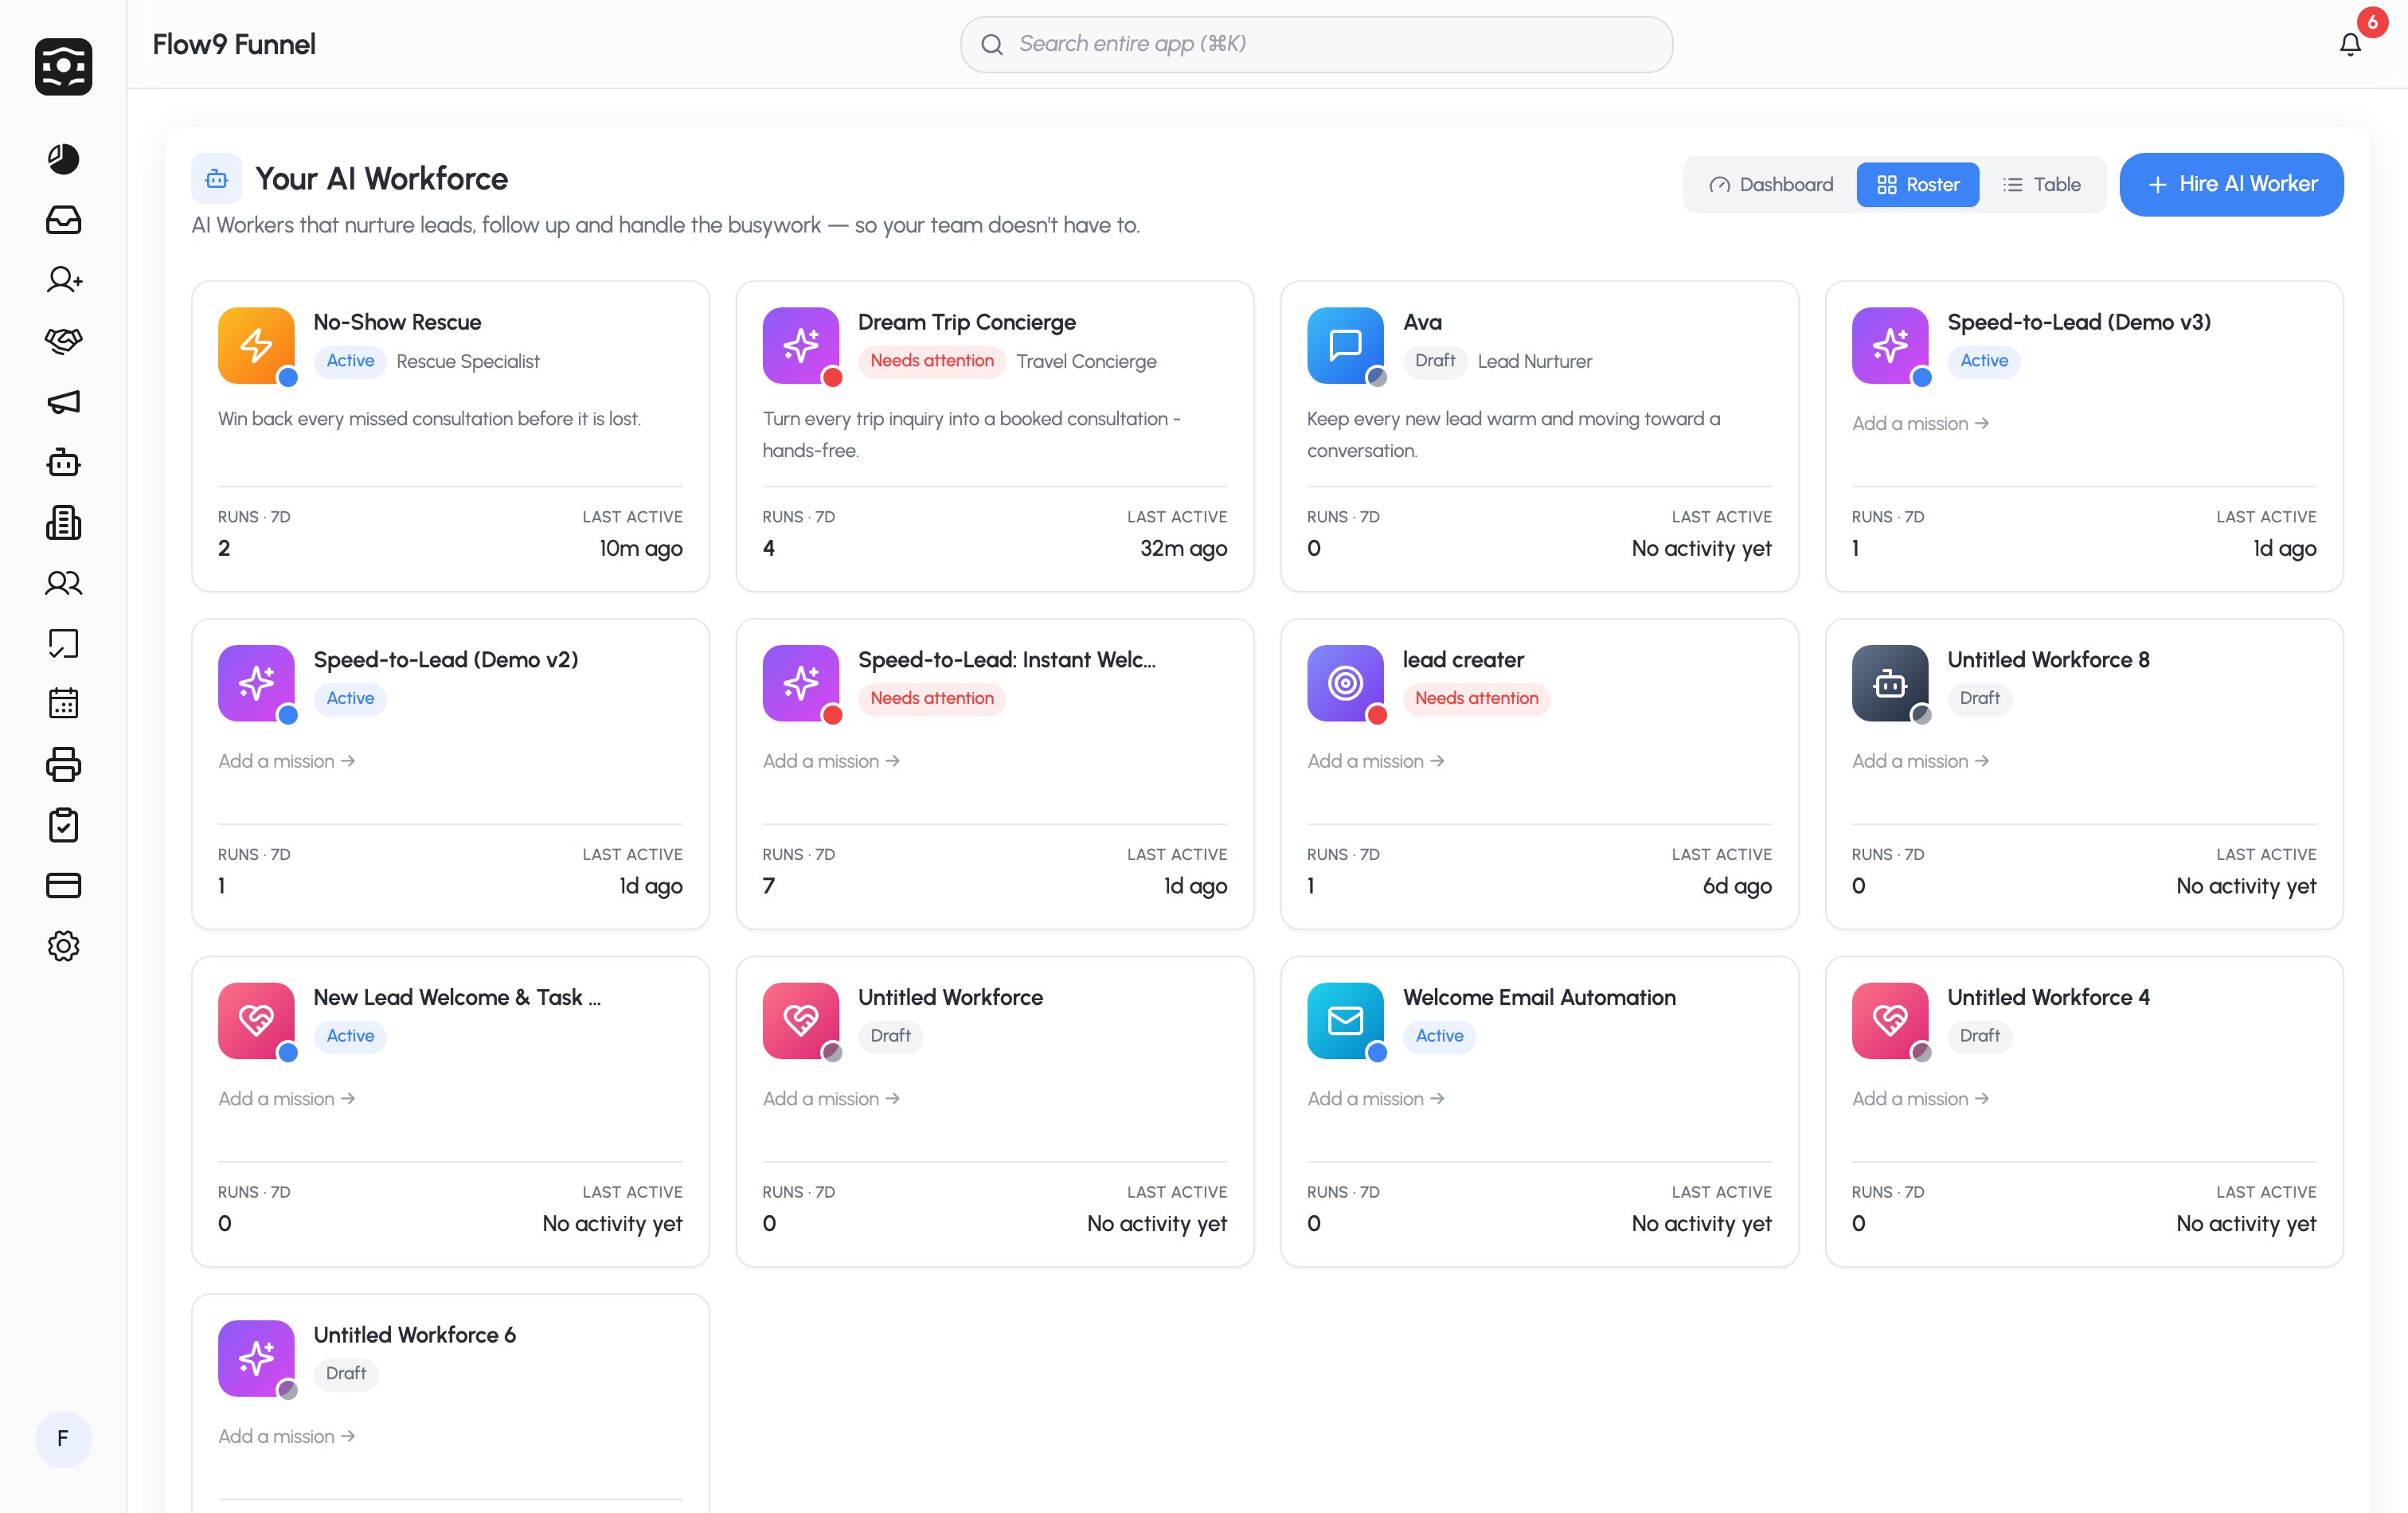
Task: Open the settings gear sidebar icon
Action: coord(63,947)
